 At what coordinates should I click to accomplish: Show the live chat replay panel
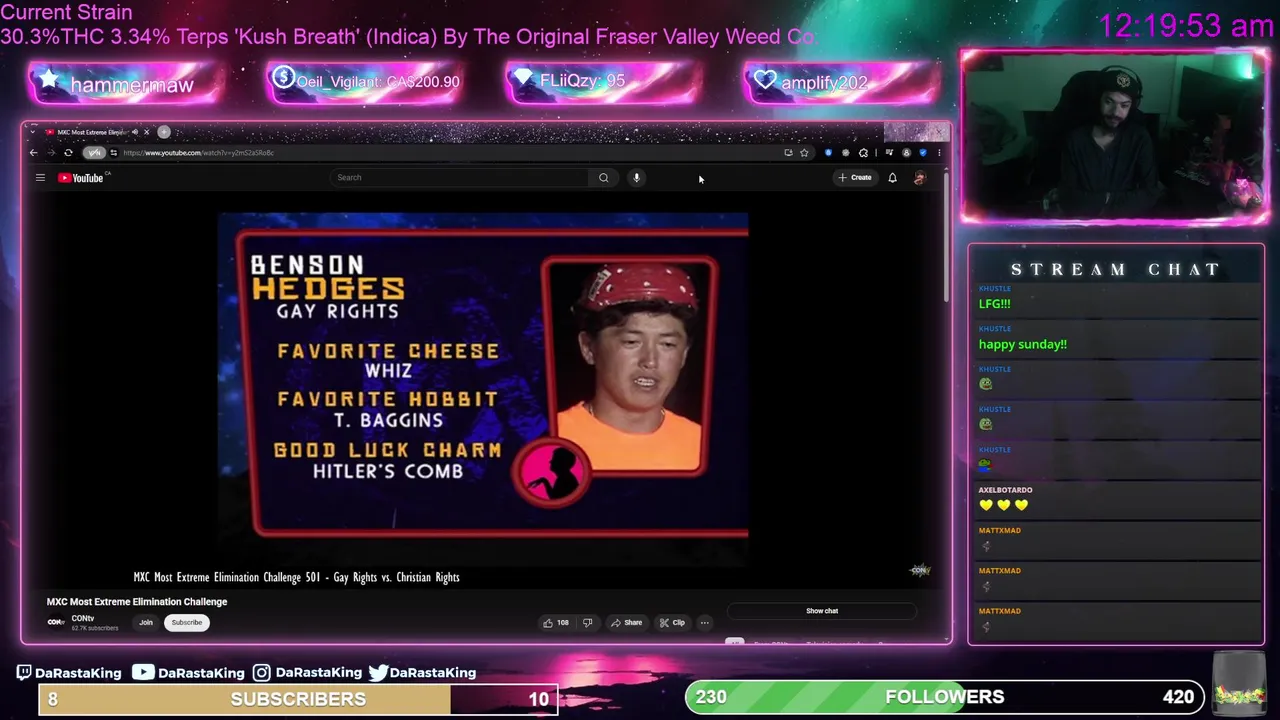[x=822, y=611]
